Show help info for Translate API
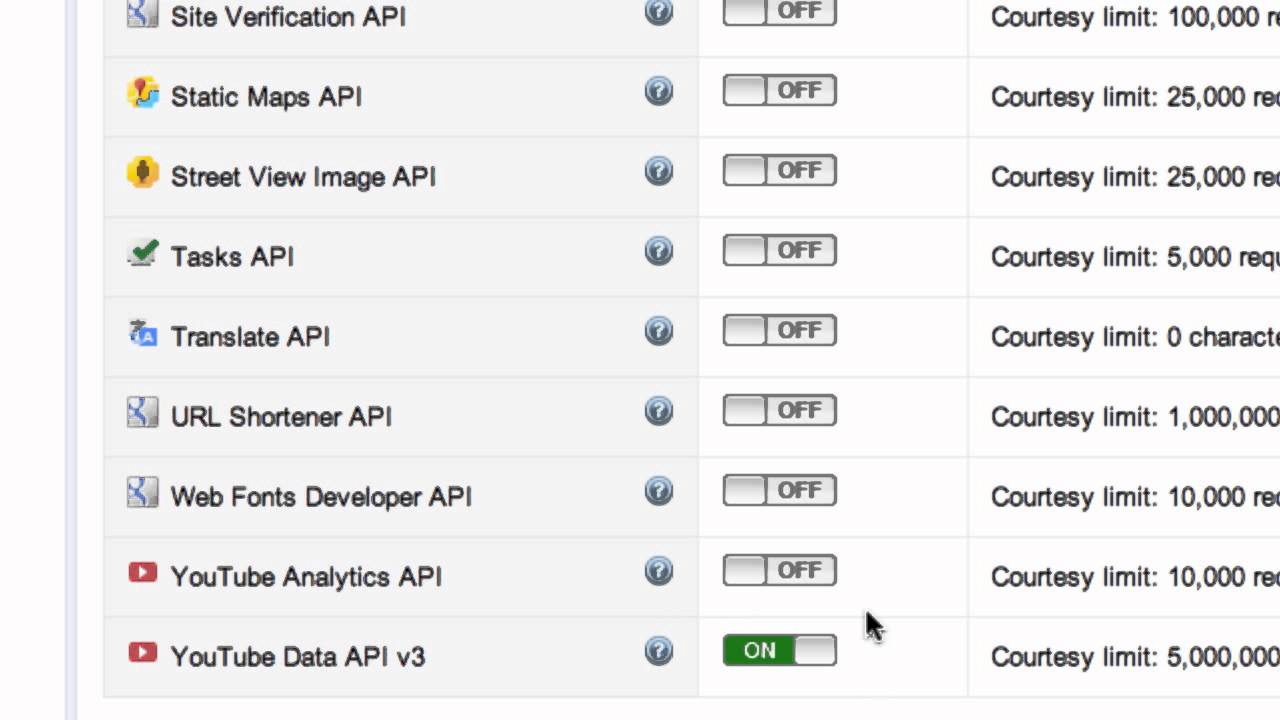1280x720 pixels. 658,331
